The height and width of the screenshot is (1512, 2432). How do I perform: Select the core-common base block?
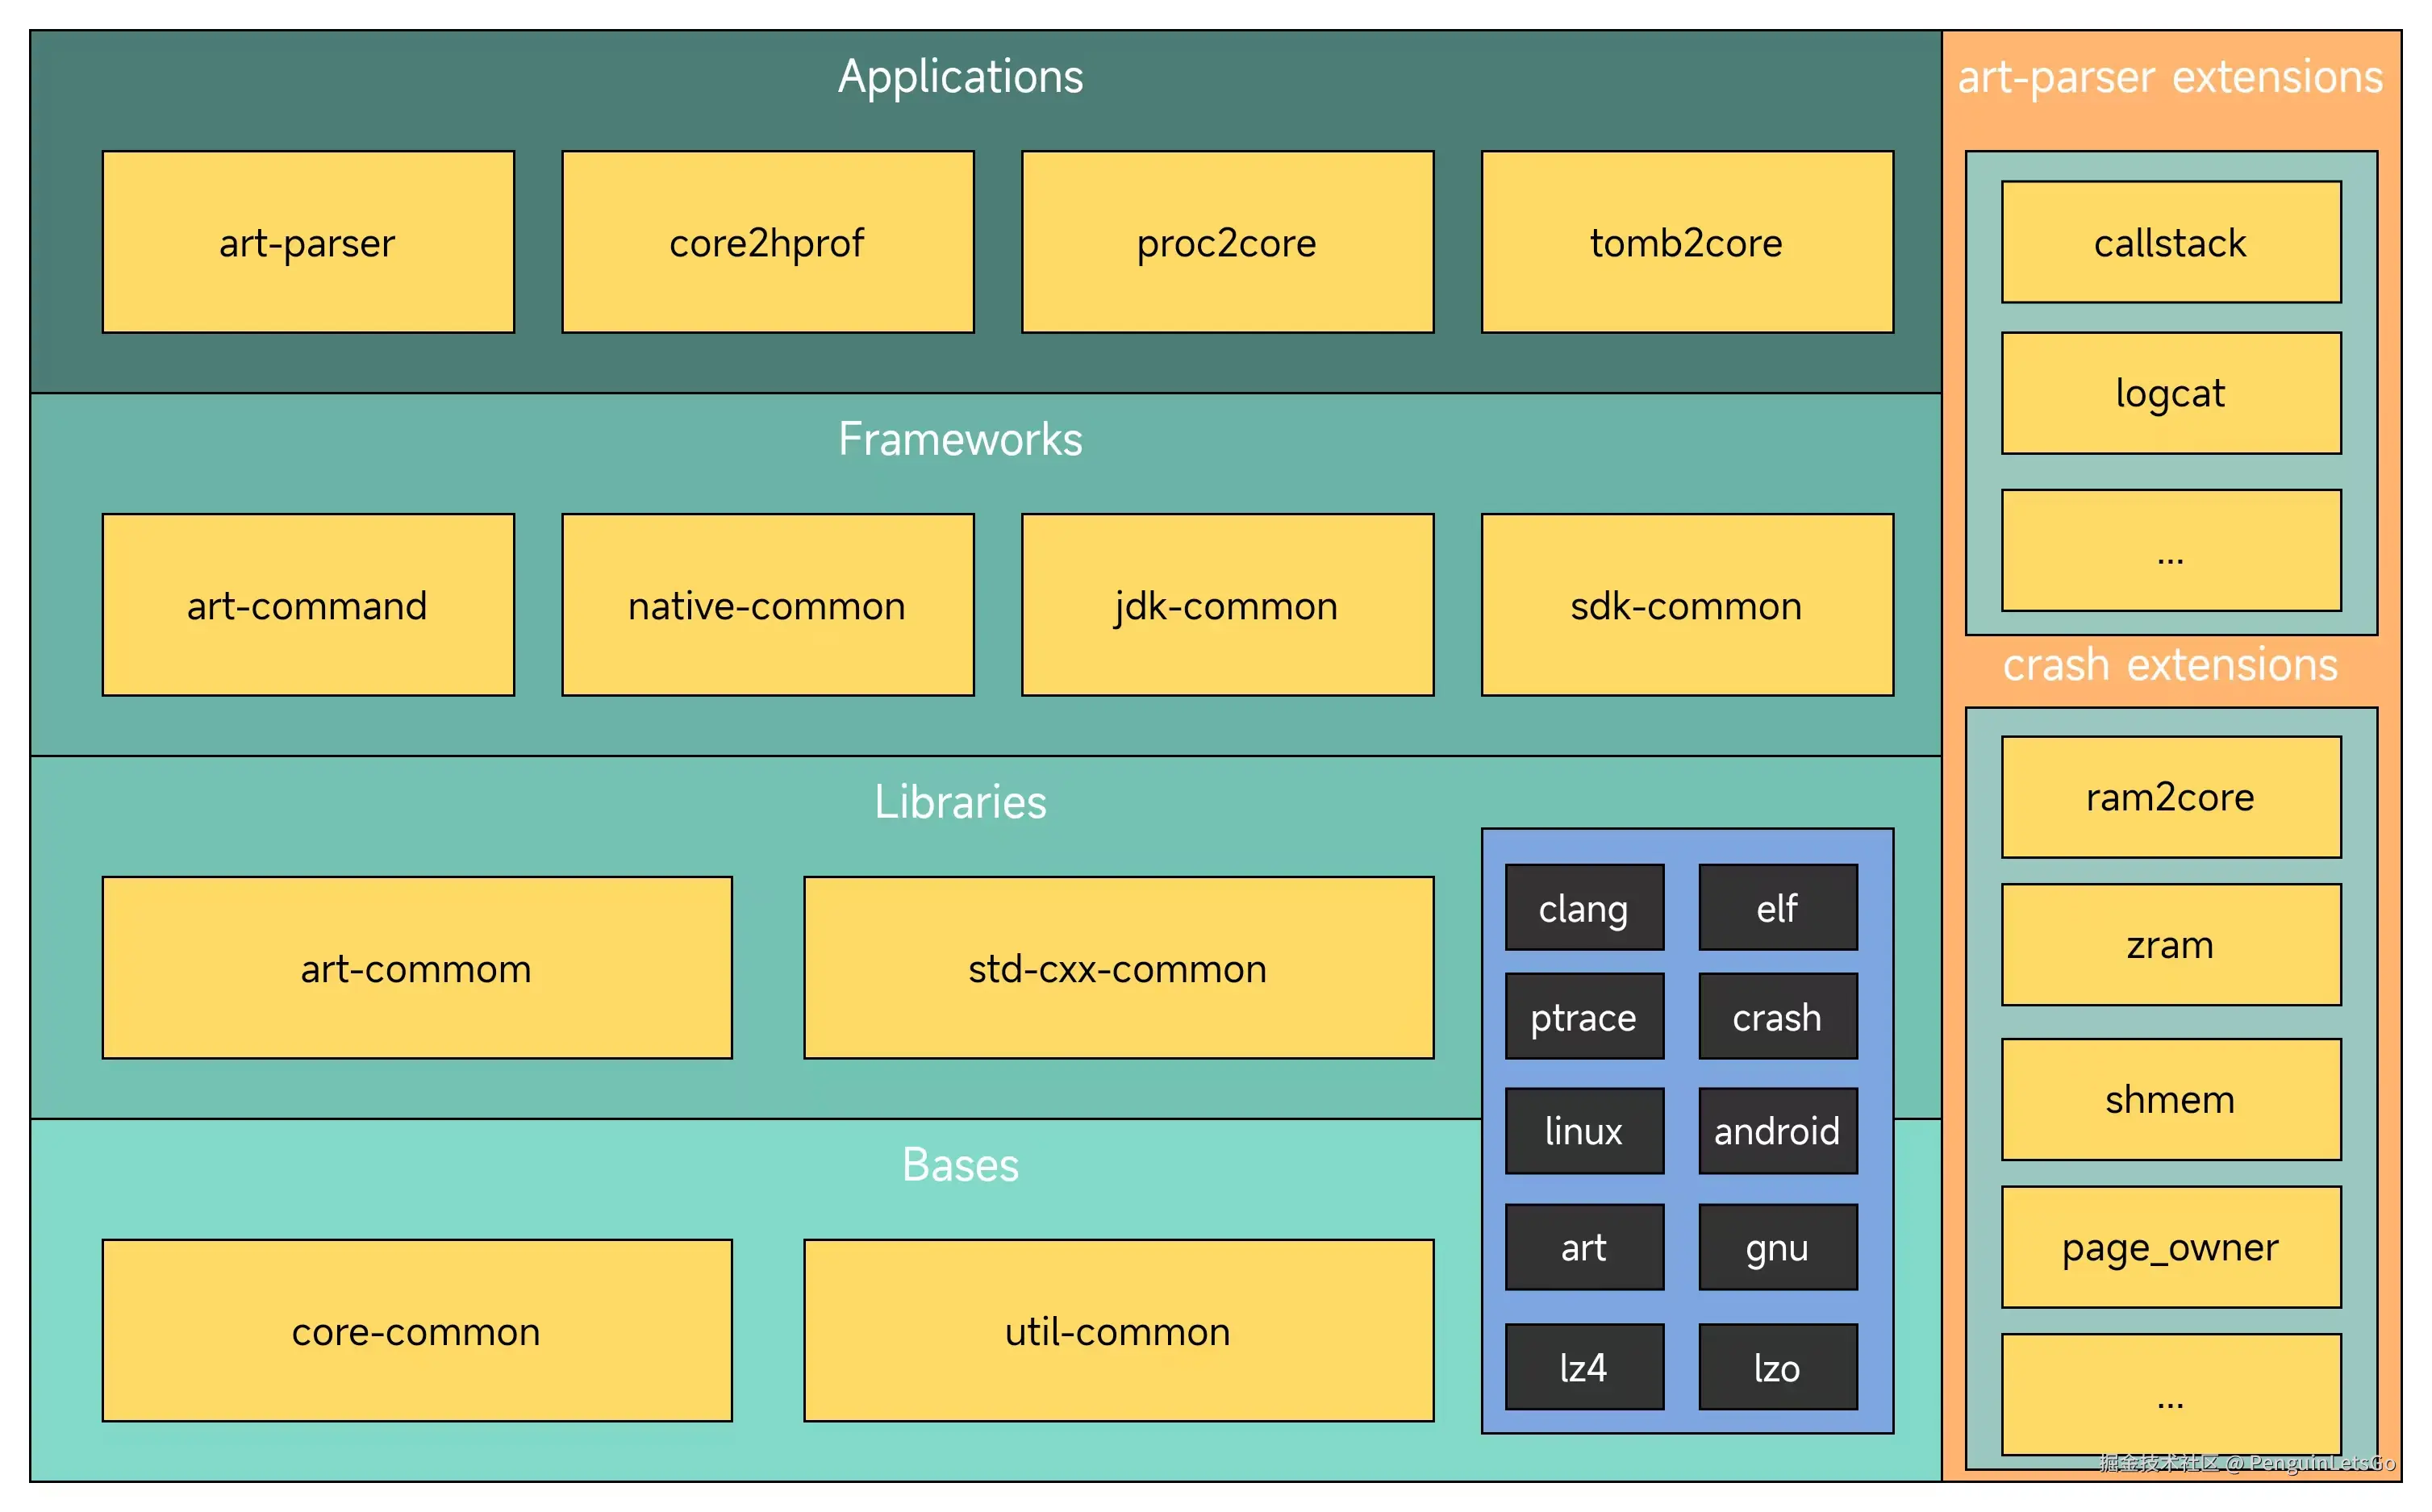point(417,1330)
